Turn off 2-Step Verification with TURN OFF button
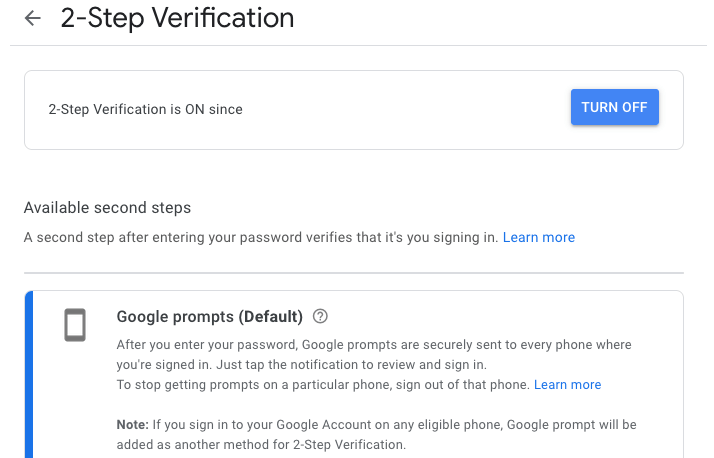714x458 pixels. [615, 107]
